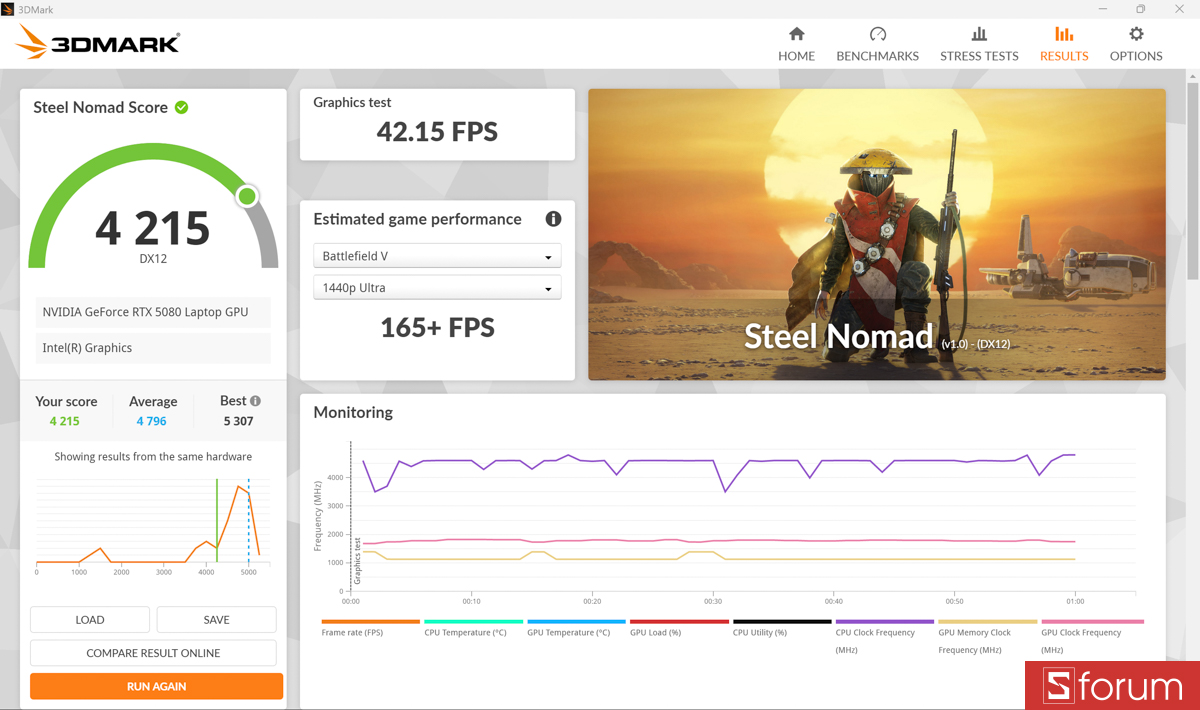Open the Benchmarks tab
Image resolution: width=1200 pixels, height=710 pixels.
[877, 45]
